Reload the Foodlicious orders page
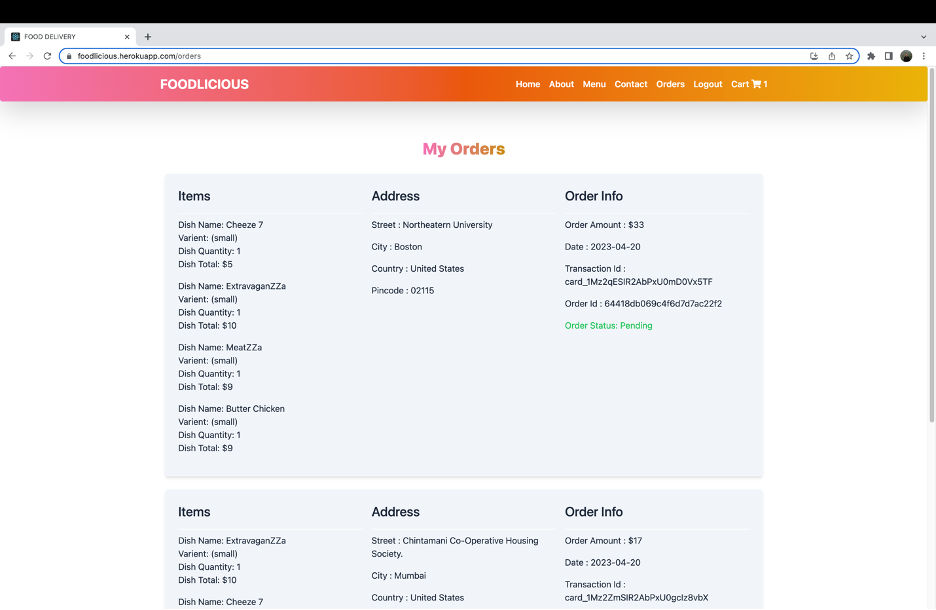The image size is (936, 610). point(47,56)
